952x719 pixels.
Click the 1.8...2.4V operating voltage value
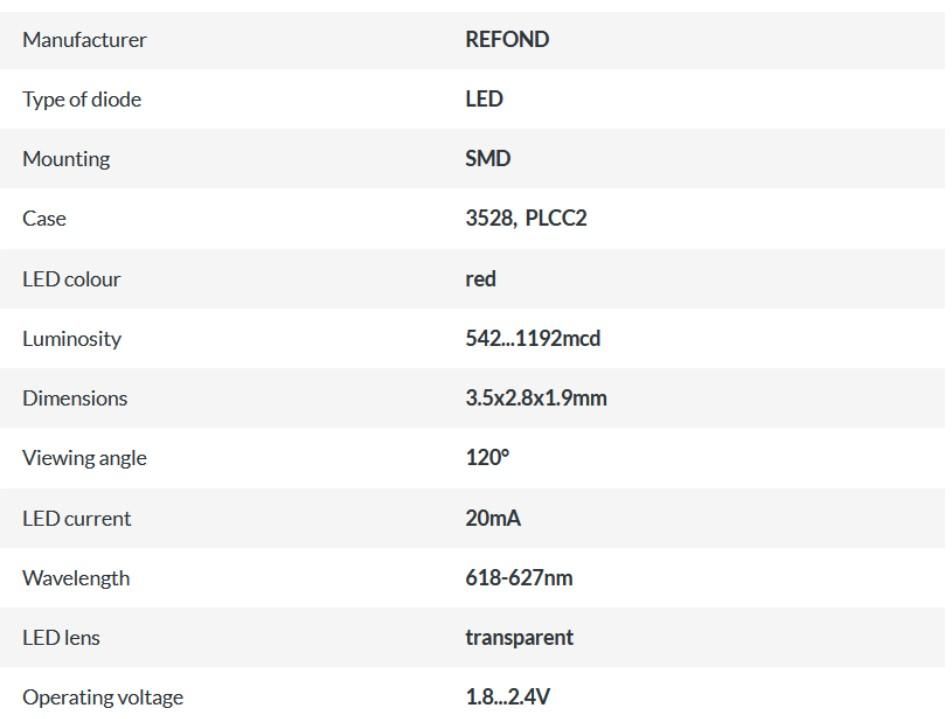tap(507, 697)
